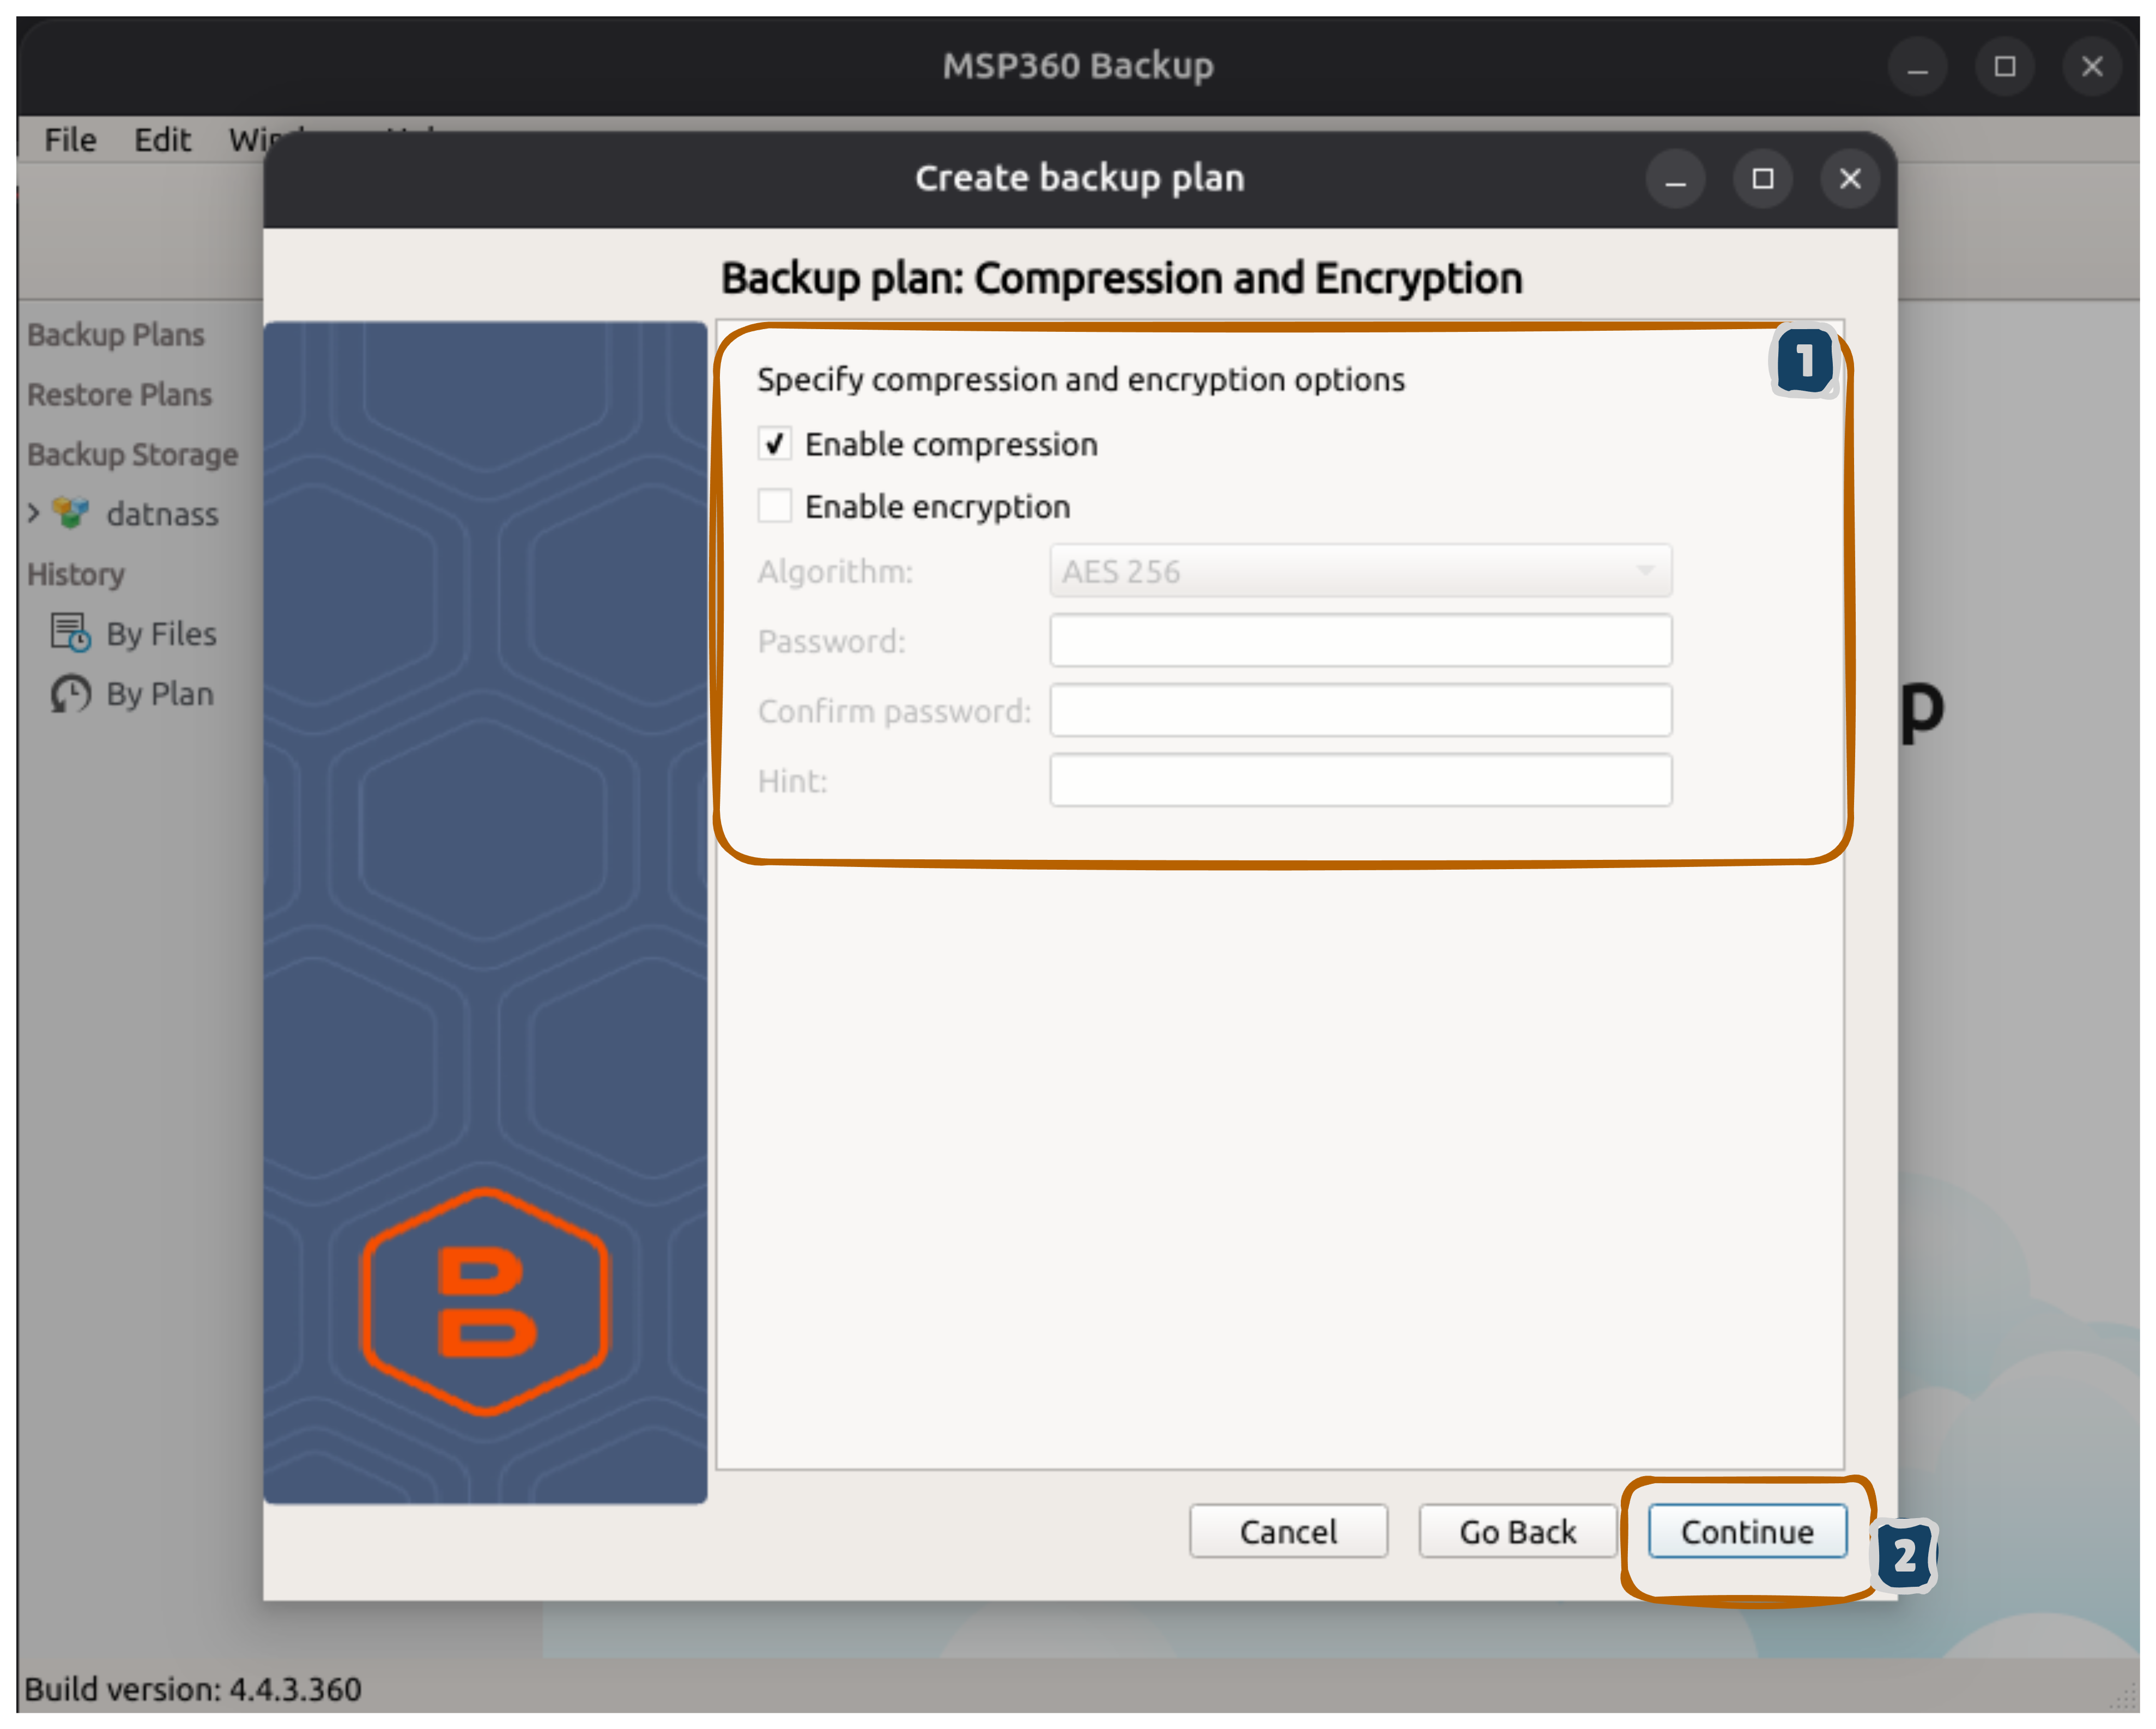The width and height of the screenshot is (2156, 1729).
Task: Click the By Plan clock icon
Action: [70, 693]
